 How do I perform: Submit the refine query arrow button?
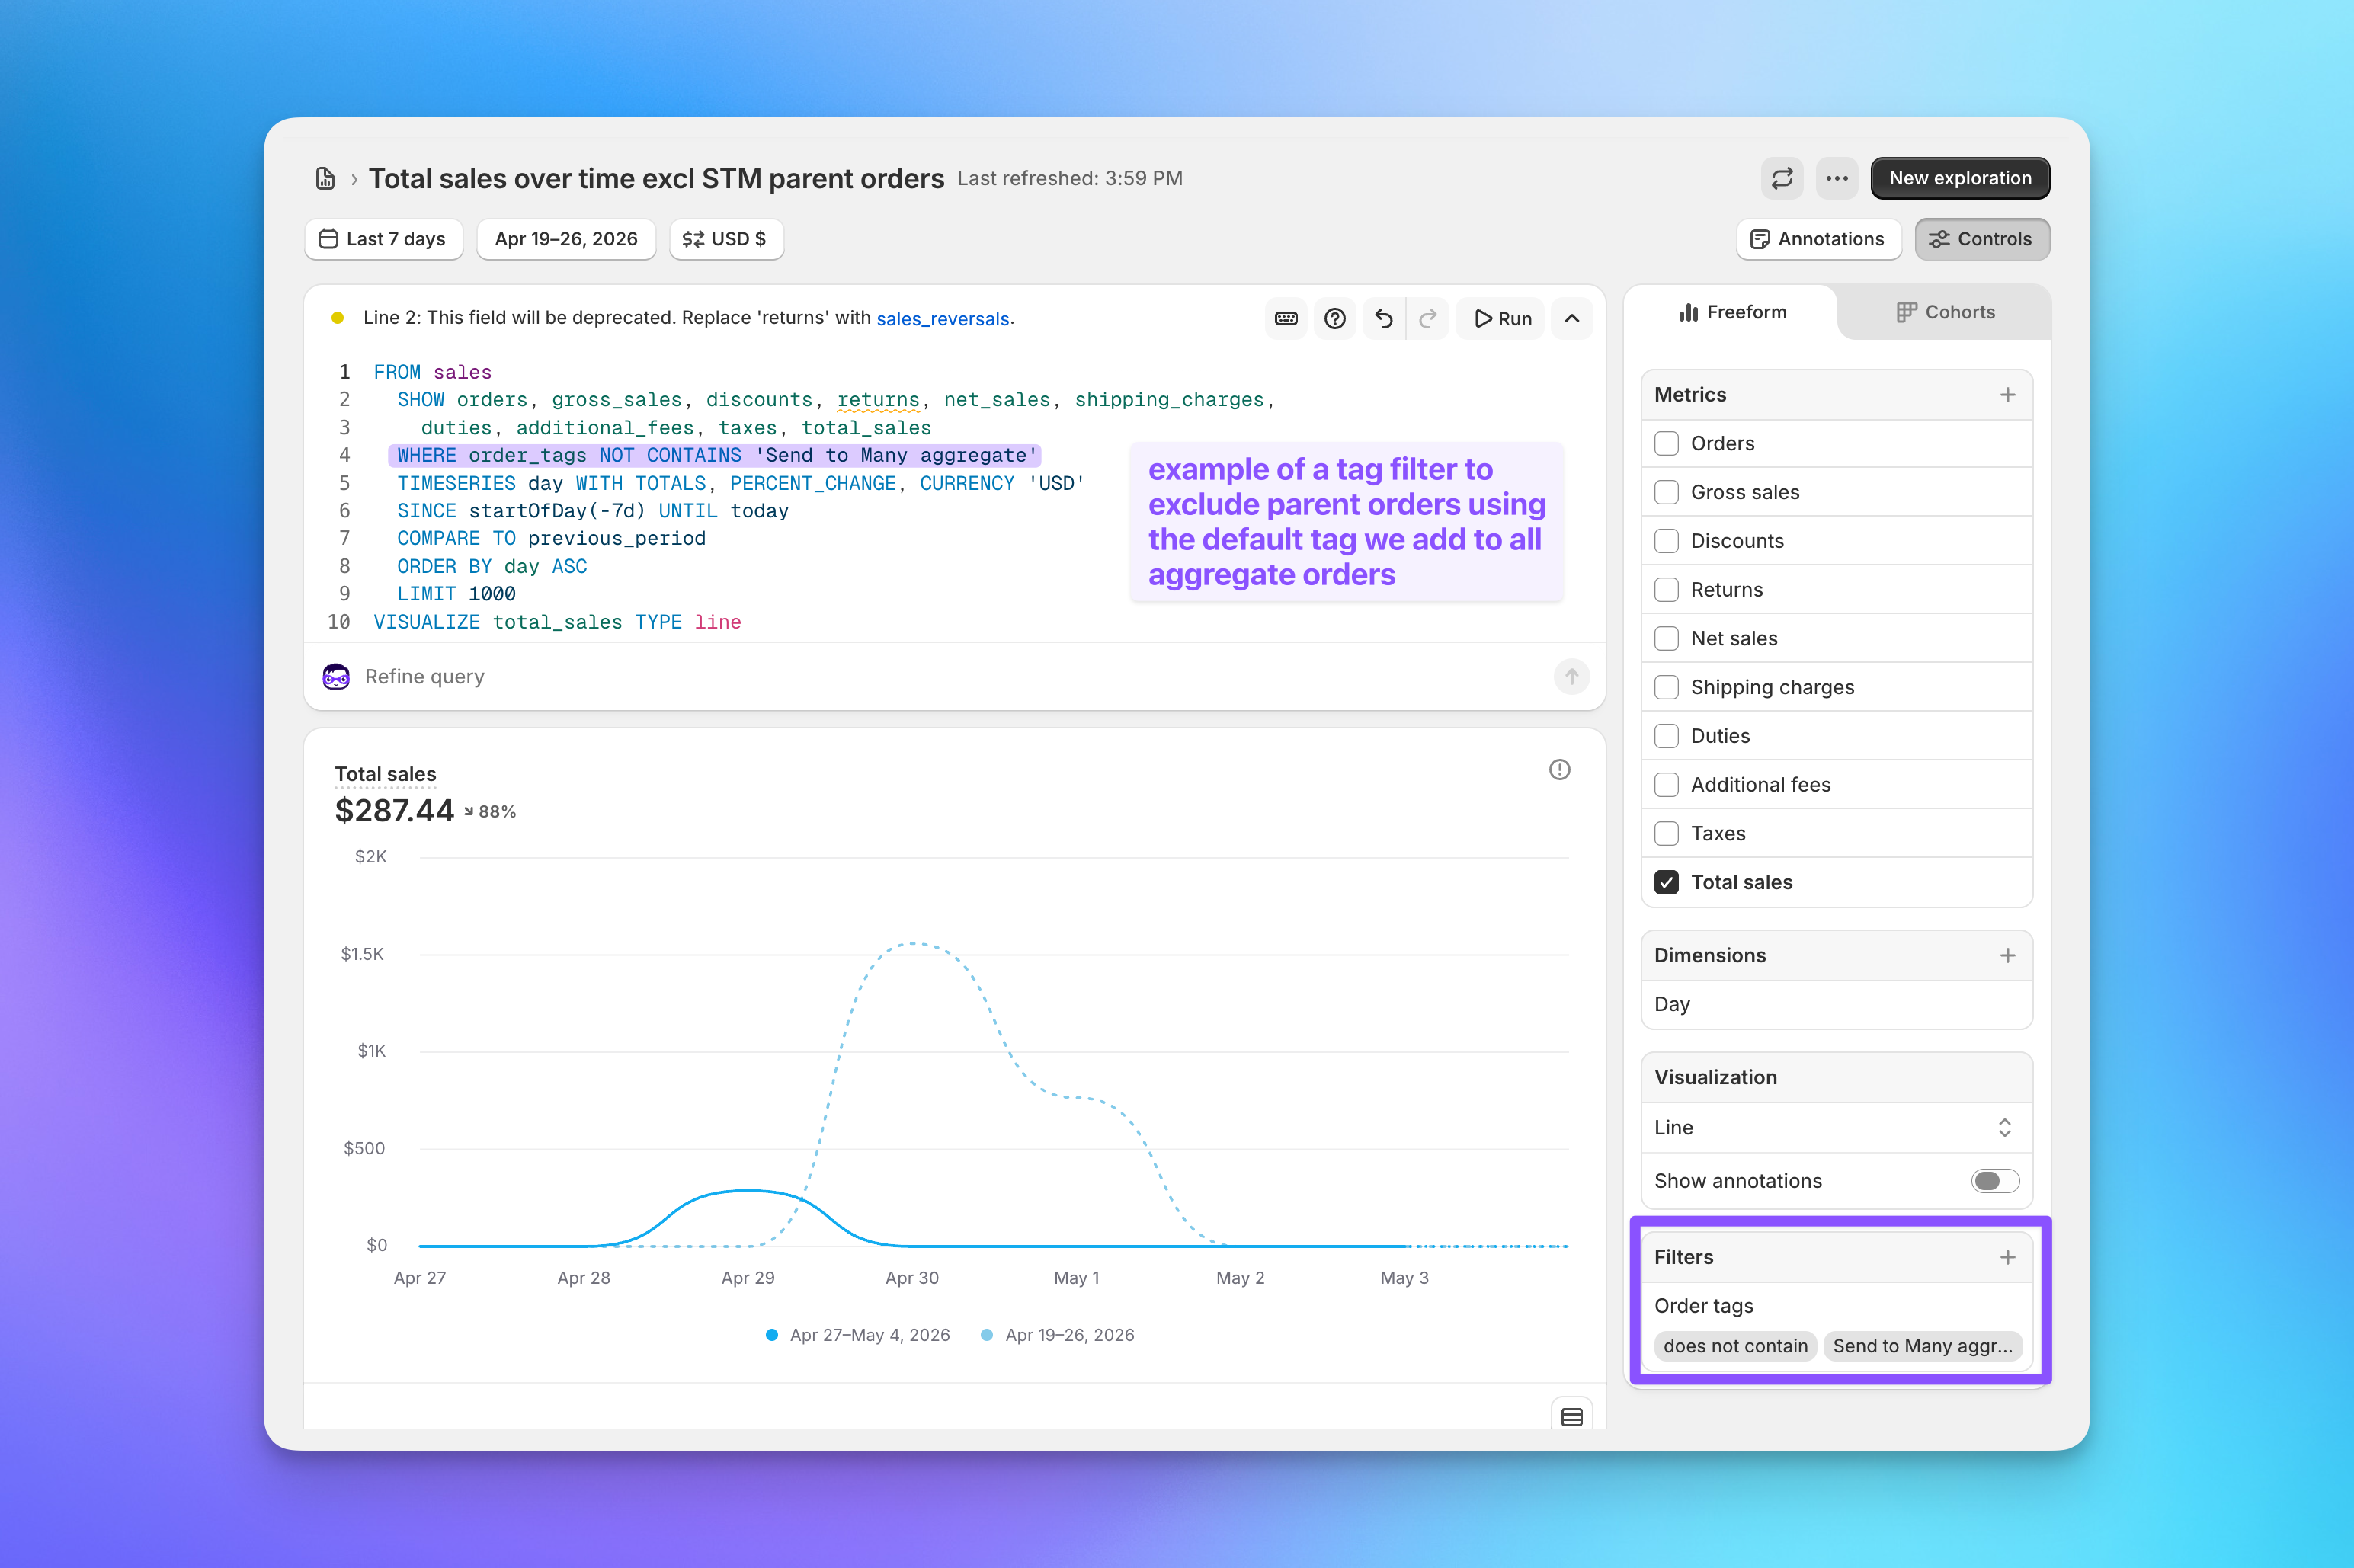[1572, 677]
